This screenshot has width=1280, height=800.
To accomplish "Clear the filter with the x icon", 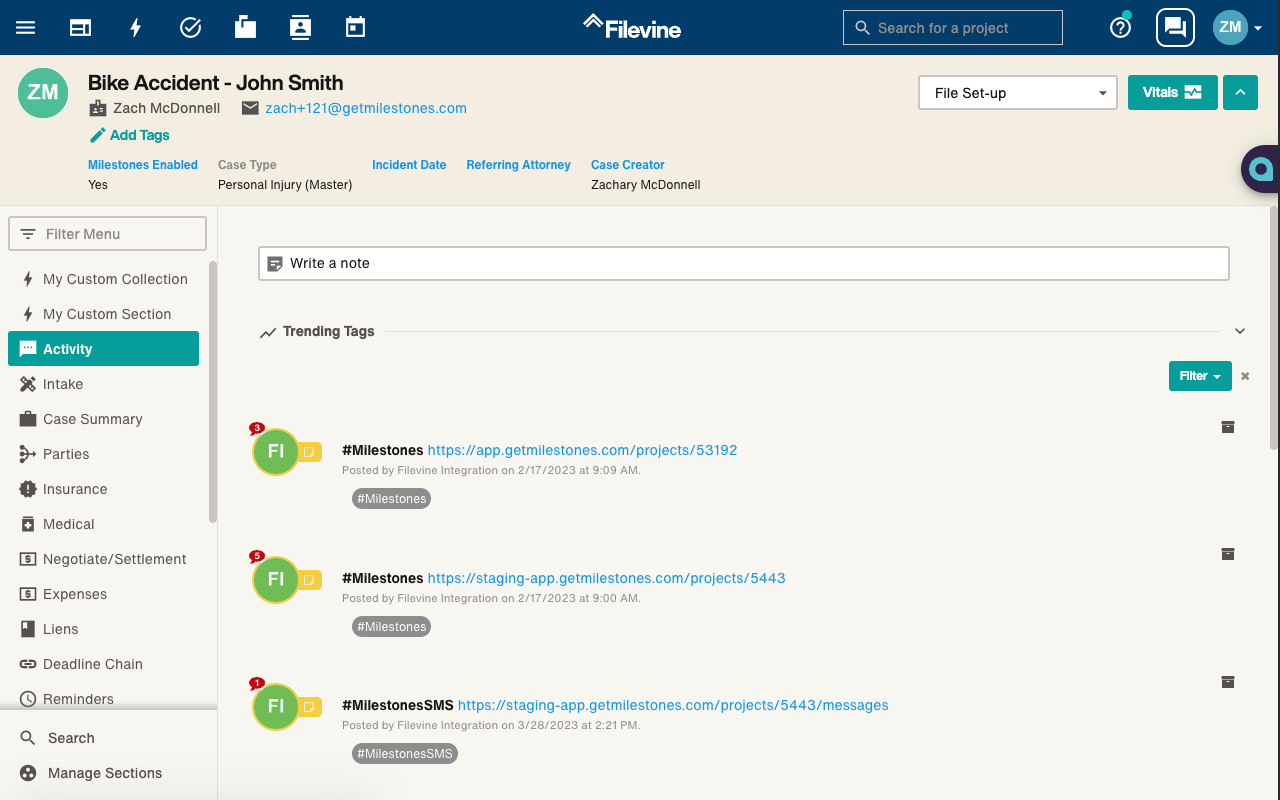I will click(x=1245, y=376).
